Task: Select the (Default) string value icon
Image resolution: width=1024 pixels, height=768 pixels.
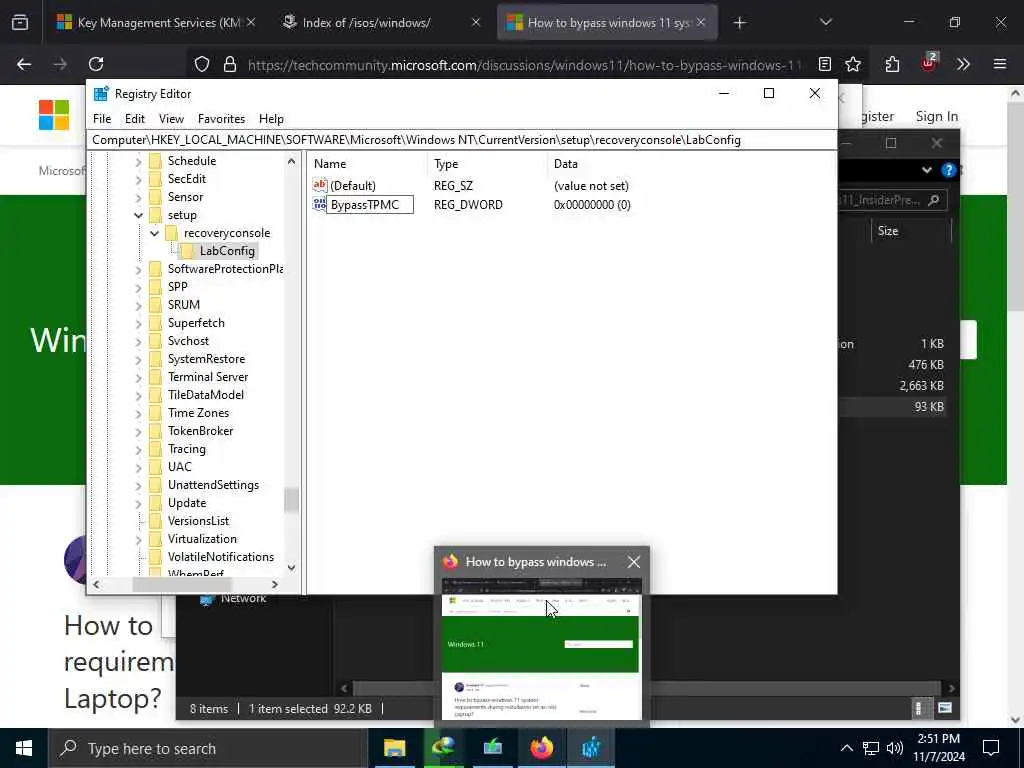Action: pos(319,185)
